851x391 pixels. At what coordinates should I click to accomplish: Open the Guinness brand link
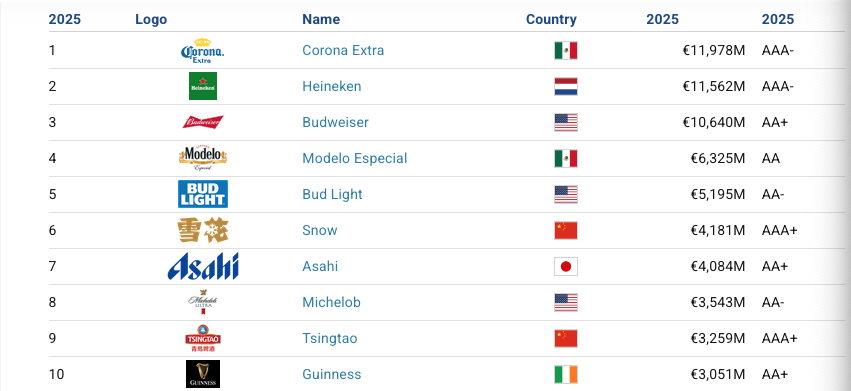(x=332, y=374)
